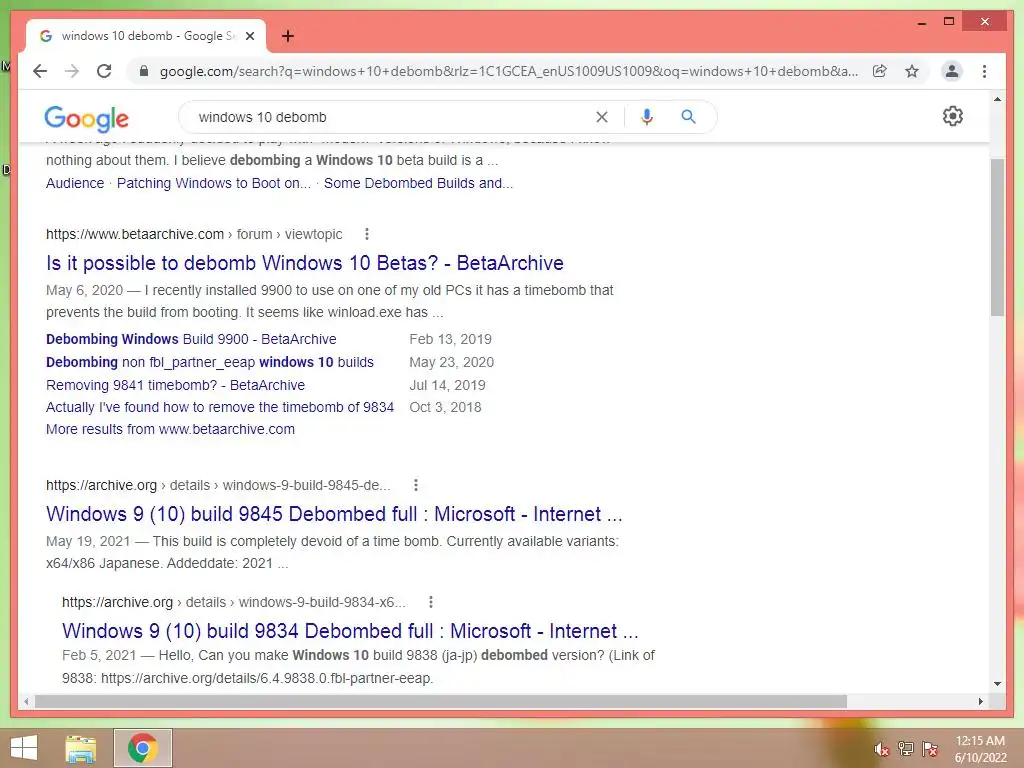The width and height of the screenshot is (1024, 768).
Task: Click the forward navigation arrow
Action: (x=72, y=71)
